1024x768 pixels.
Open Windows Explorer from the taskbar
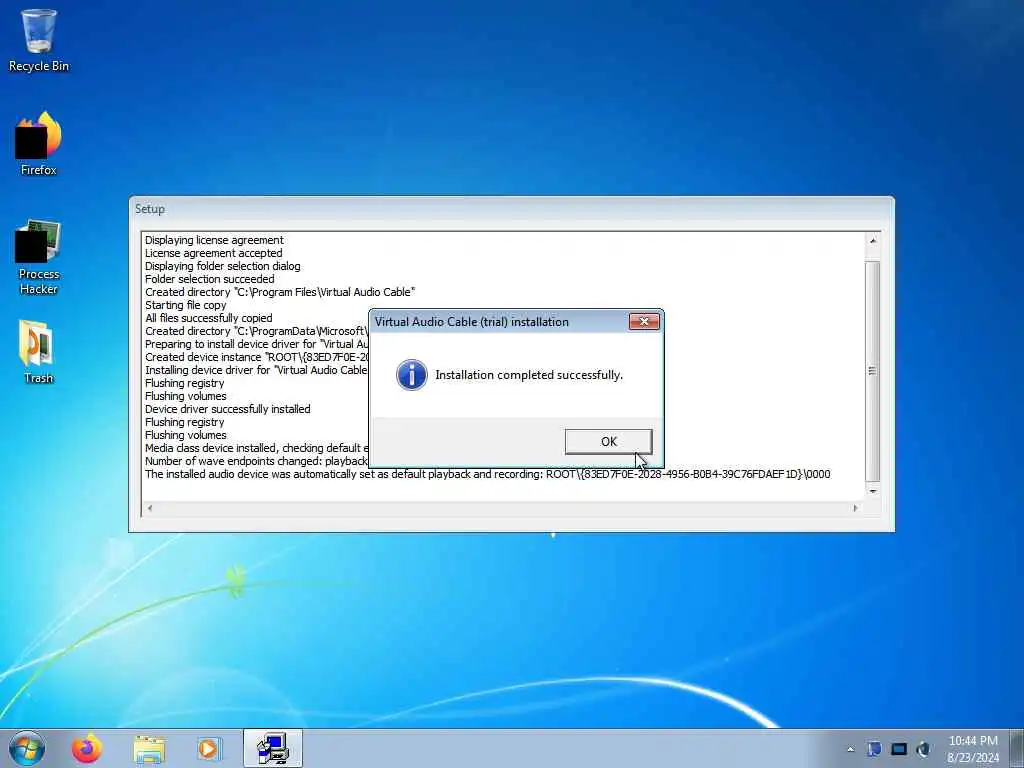(x=149, y=748)
